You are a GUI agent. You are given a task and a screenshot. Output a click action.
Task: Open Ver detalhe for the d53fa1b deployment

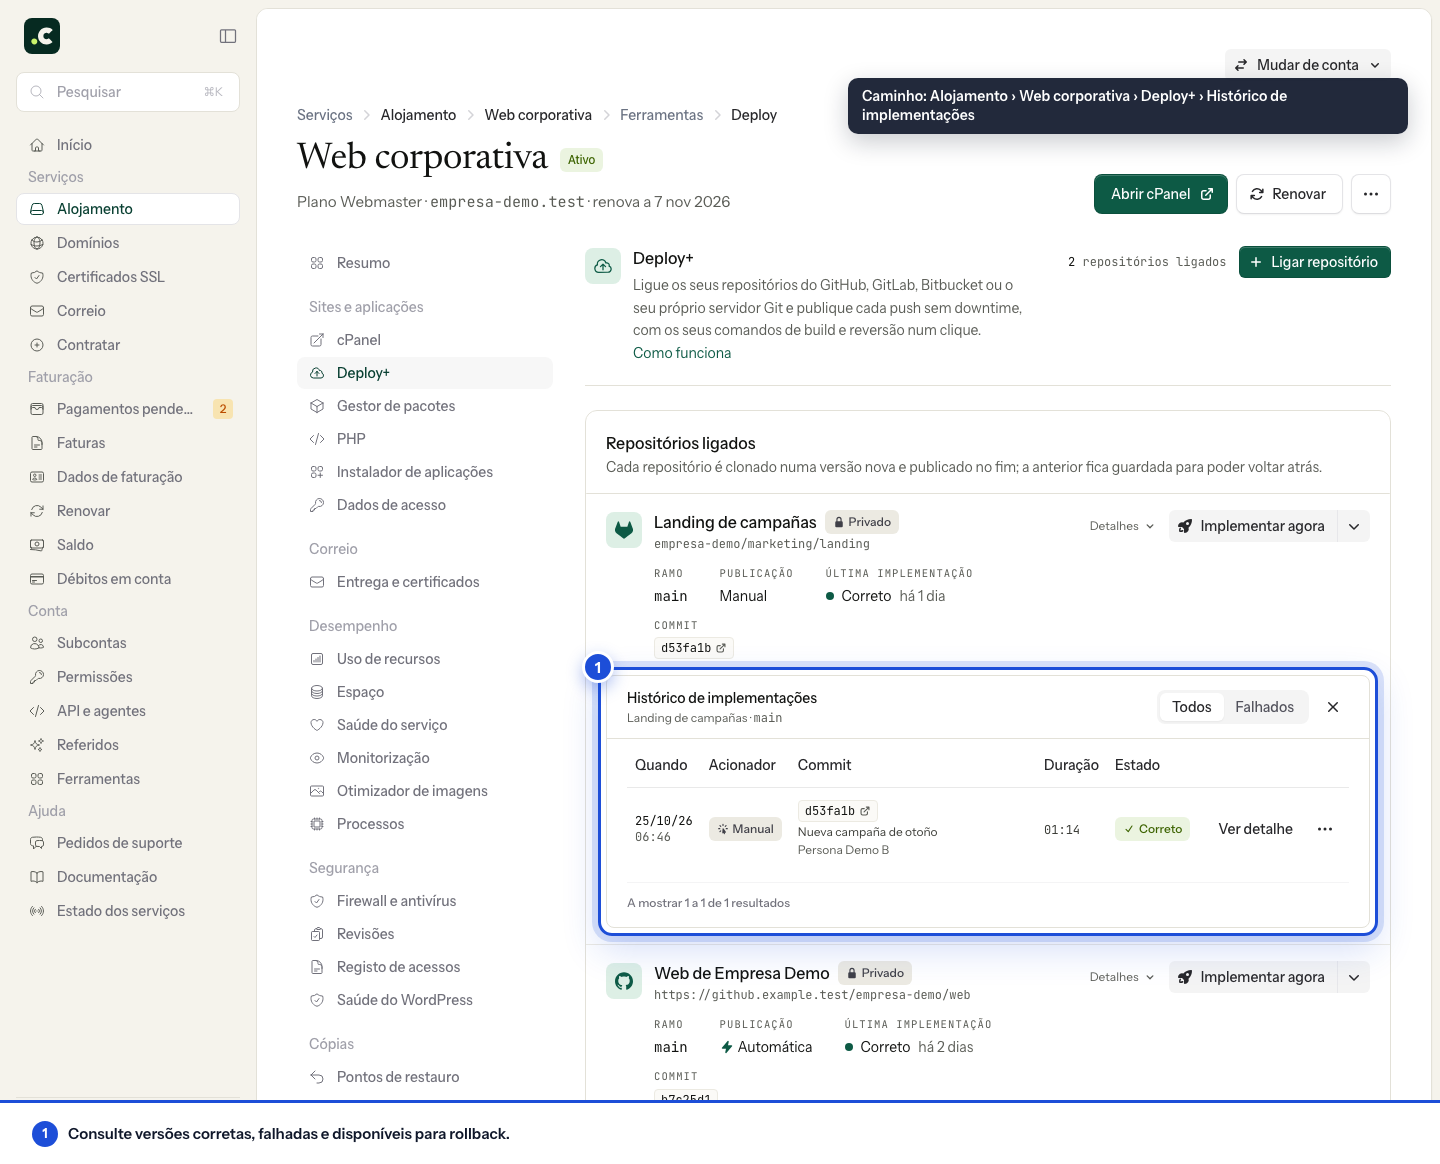tap(1255, 829)
